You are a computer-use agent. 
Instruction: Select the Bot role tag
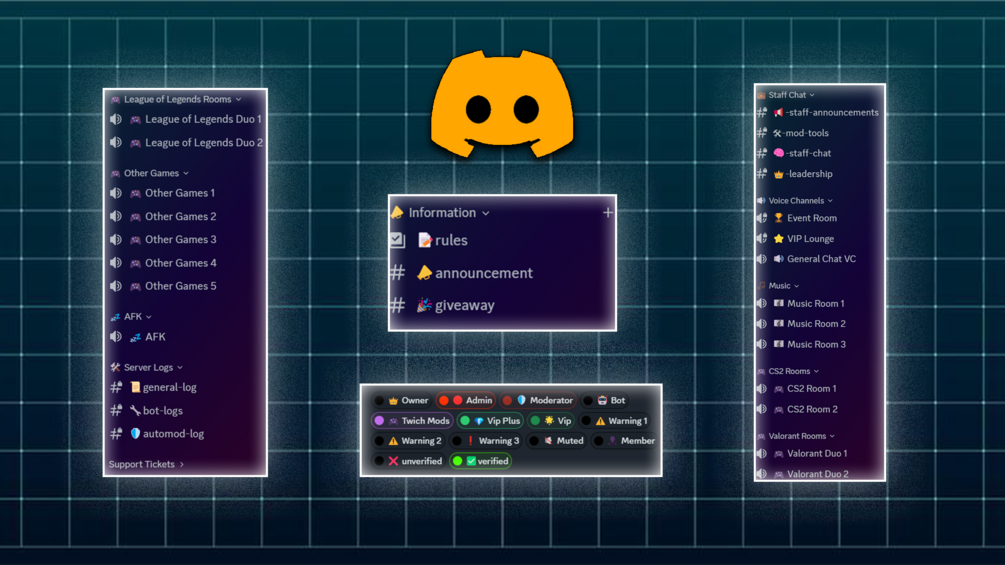point(604,400)
